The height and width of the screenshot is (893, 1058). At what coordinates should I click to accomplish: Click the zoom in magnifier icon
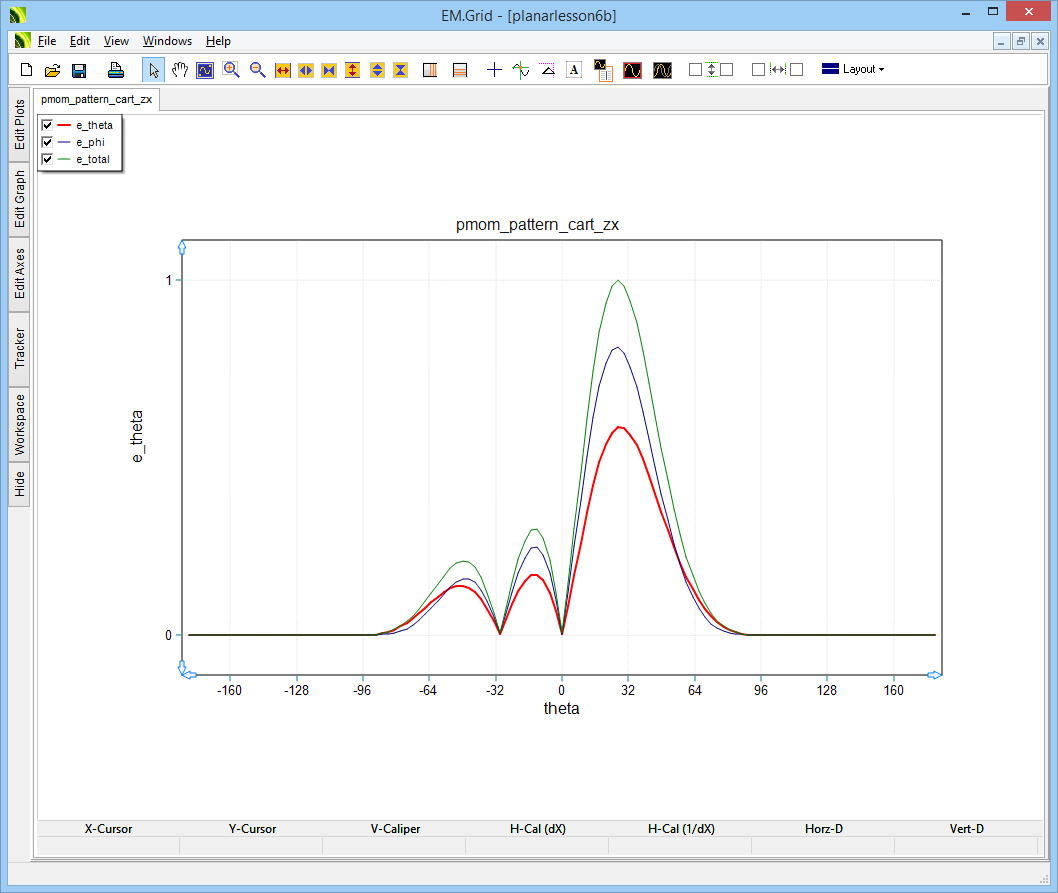tap(231, 70)
